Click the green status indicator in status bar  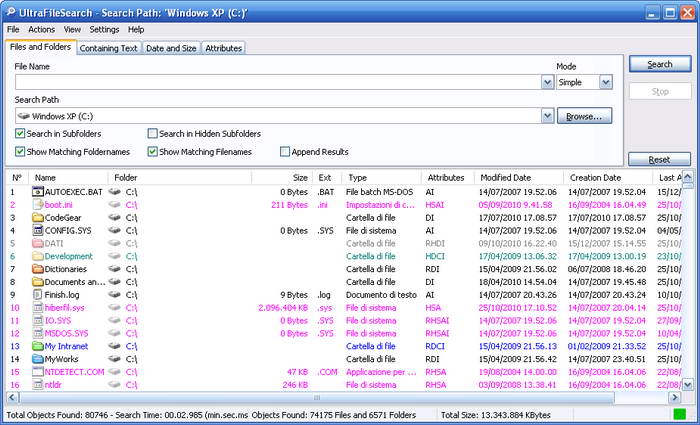pyautogui.click(x=679, y=415)
